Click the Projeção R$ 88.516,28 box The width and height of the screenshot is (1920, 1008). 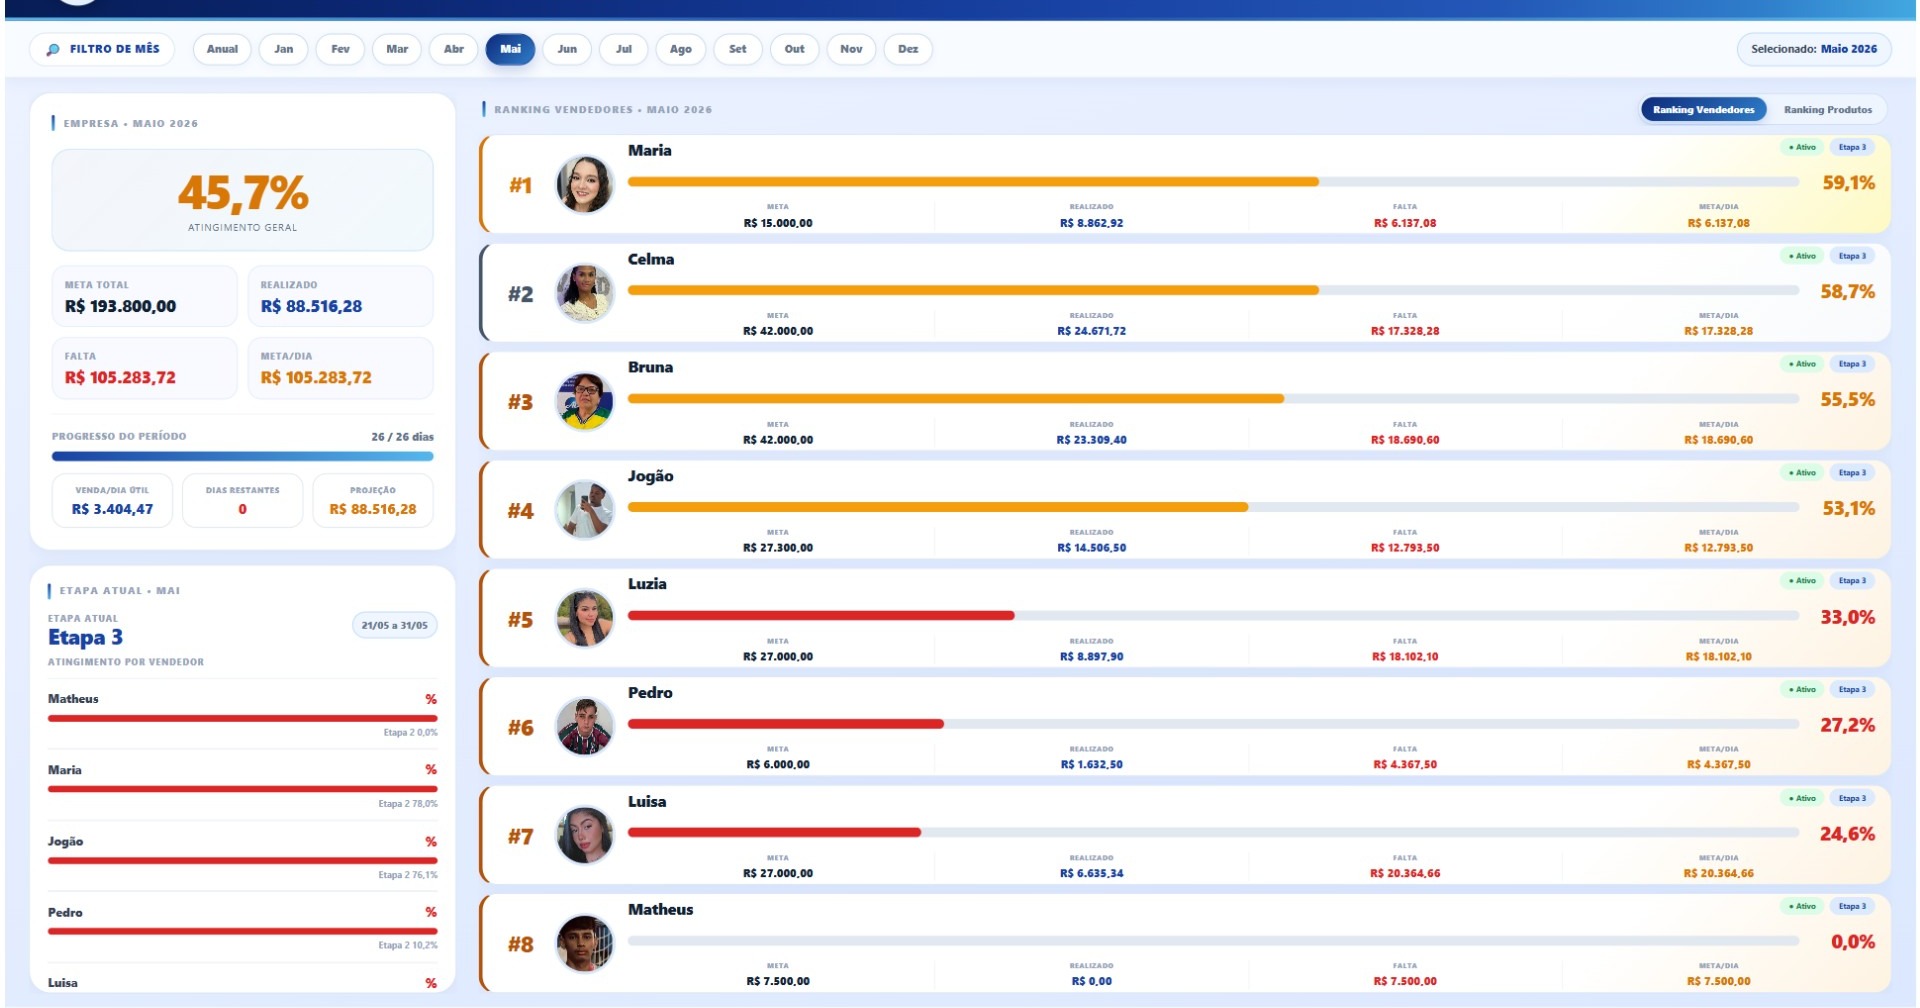(x=373, y=500)
